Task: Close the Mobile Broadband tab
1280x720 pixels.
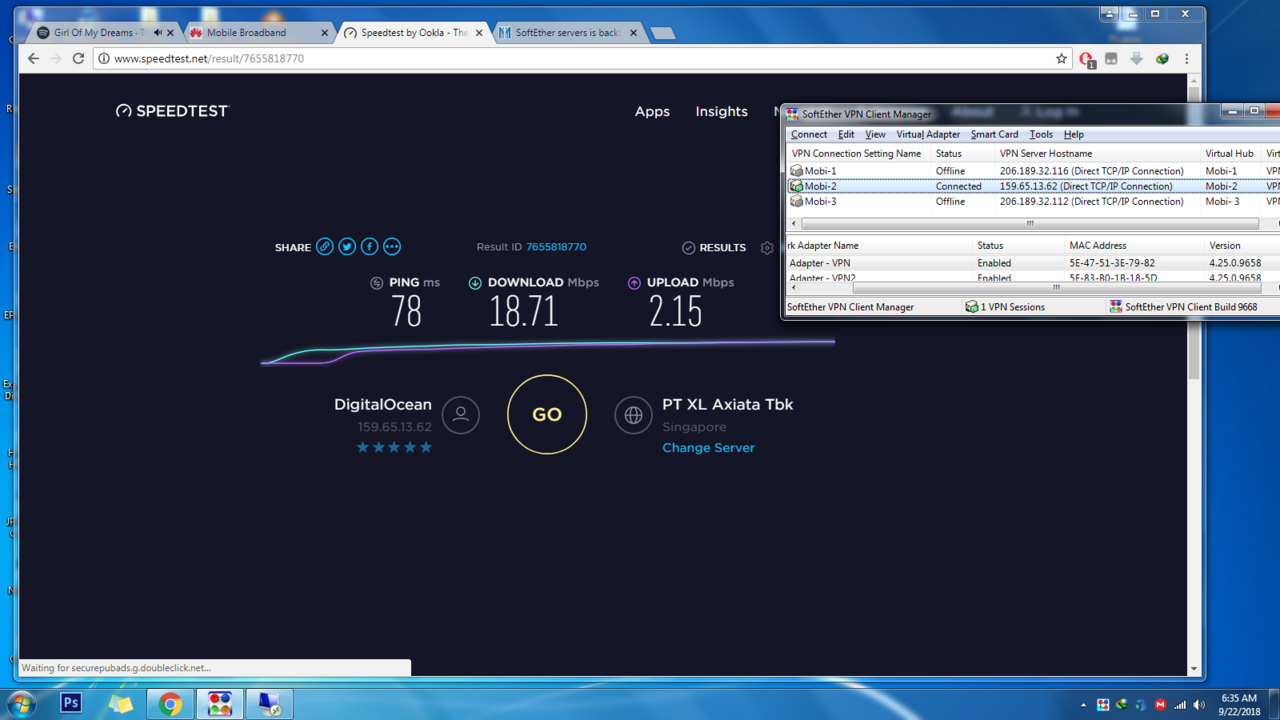Action: (x=325, y=33)
